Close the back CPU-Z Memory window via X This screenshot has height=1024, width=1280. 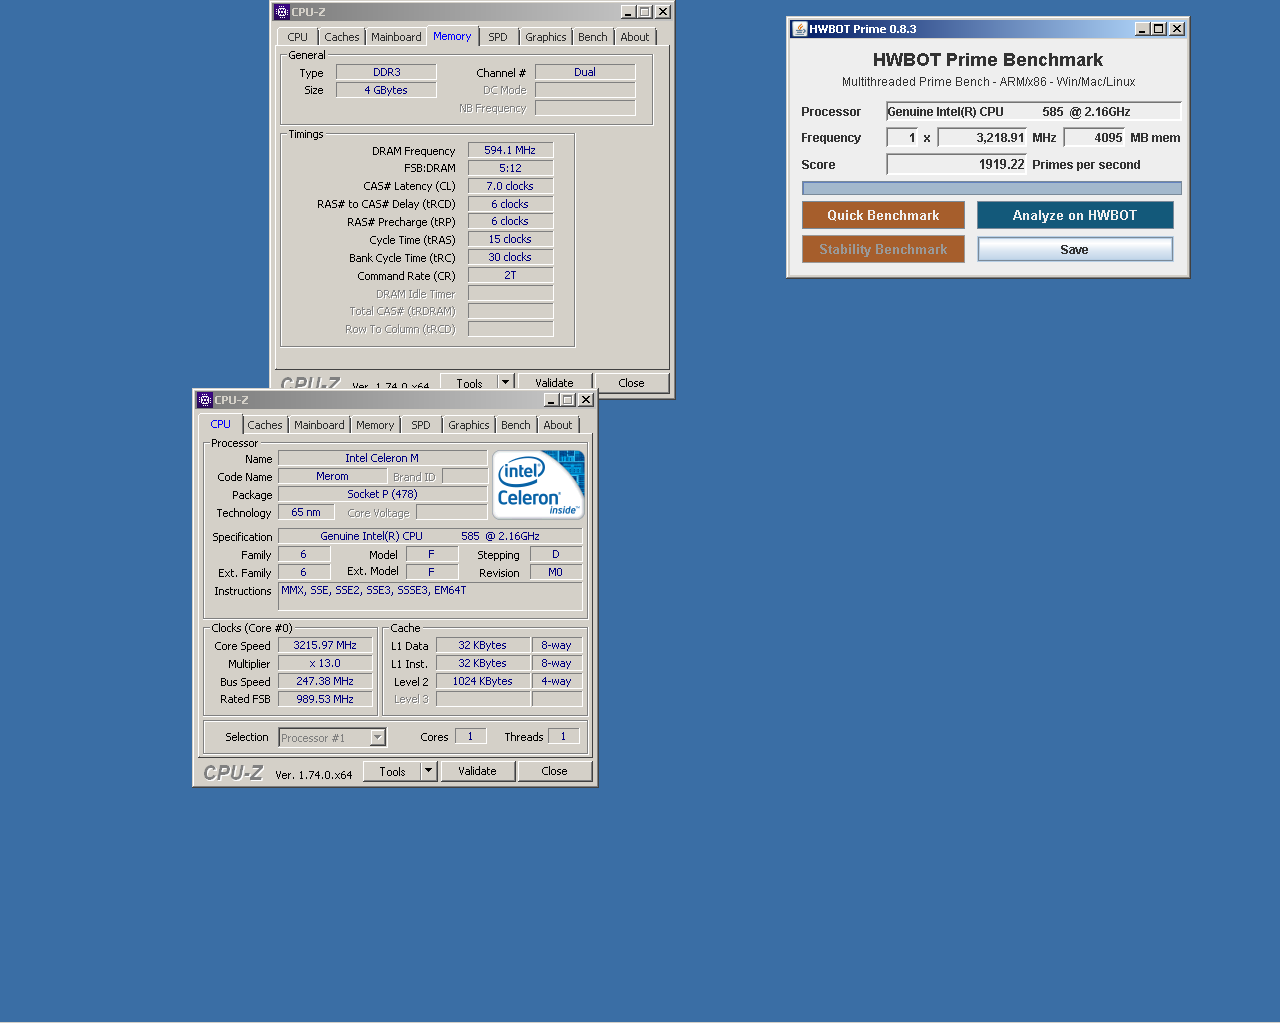coord(662,12)
